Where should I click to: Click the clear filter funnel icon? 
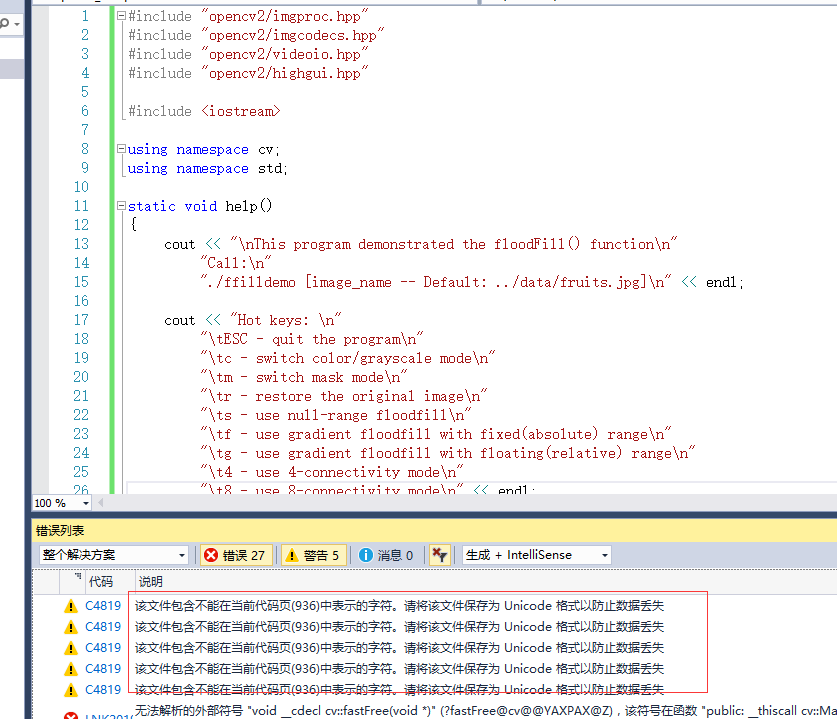coord(440,555)
